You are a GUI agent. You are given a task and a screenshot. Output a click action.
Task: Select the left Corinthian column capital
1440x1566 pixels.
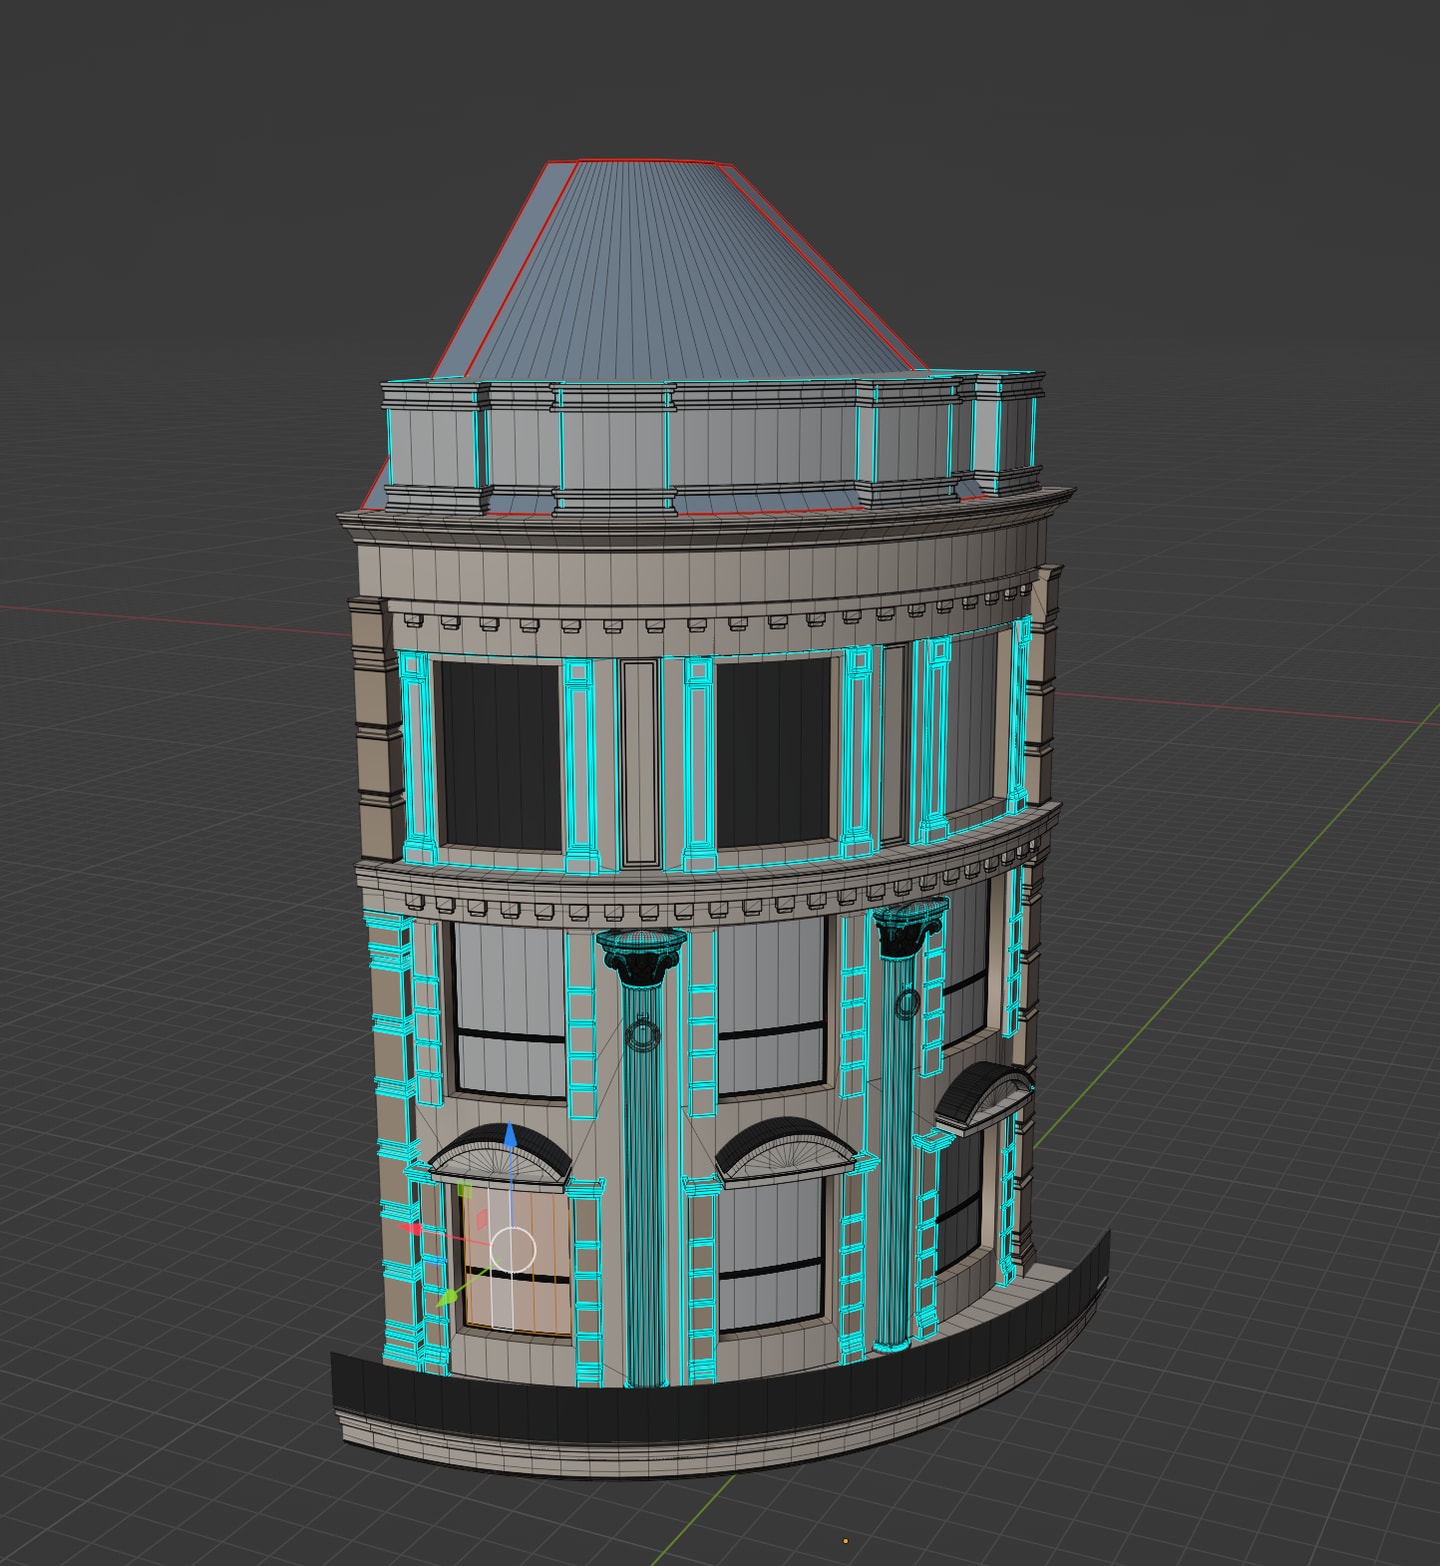coord(642,955)
